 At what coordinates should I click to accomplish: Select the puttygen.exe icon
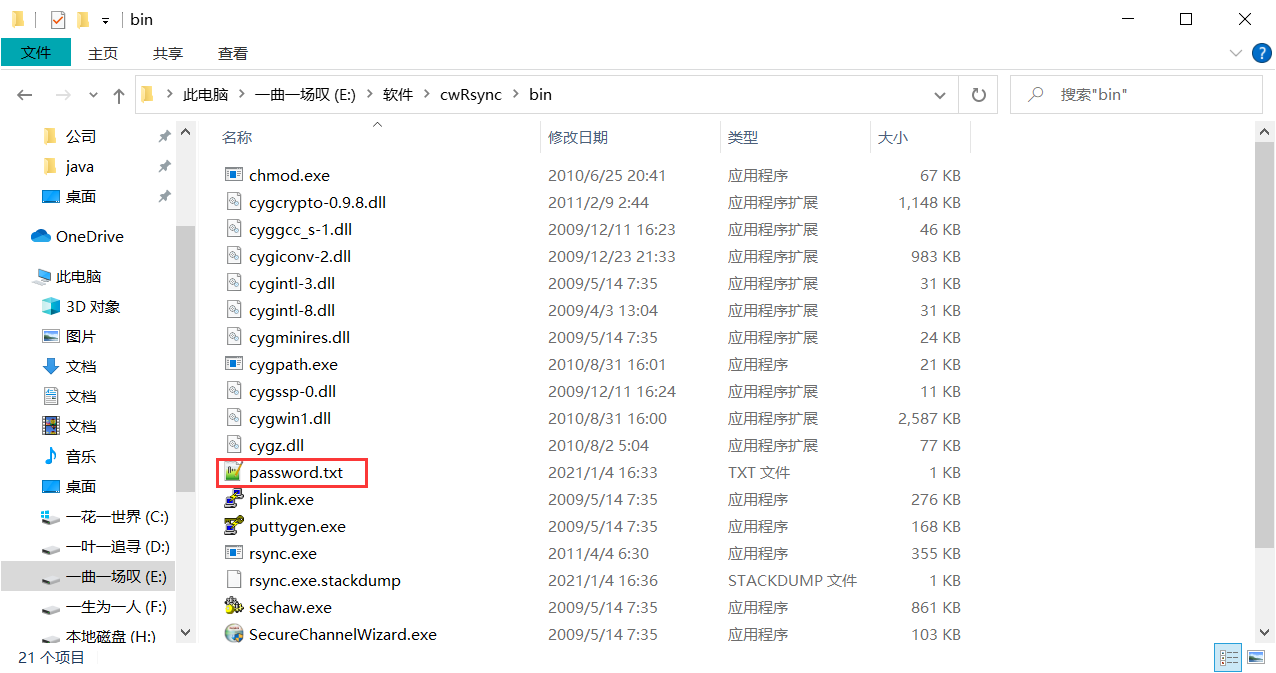tap(233, 526)
